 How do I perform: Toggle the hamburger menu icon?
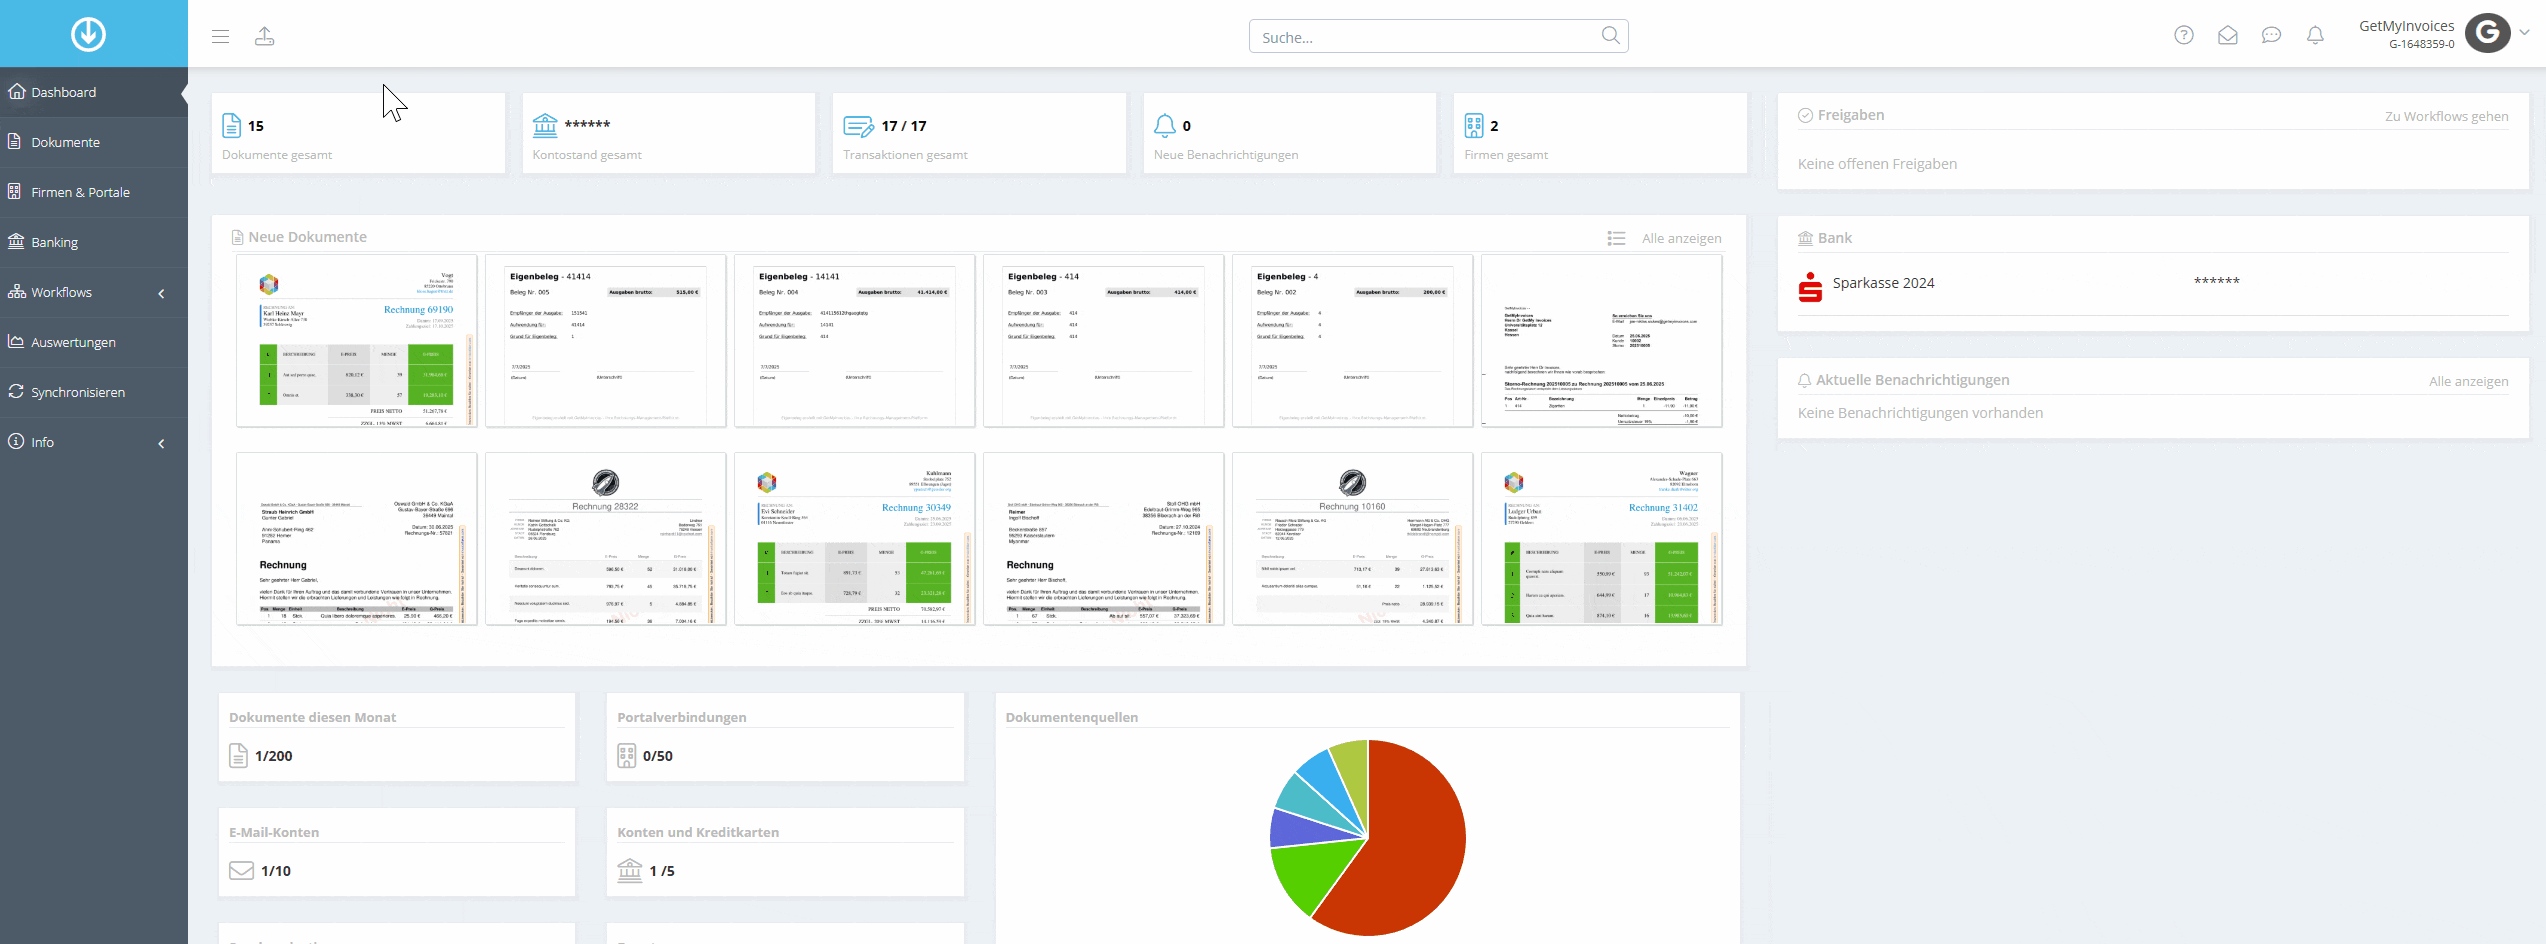221,36
